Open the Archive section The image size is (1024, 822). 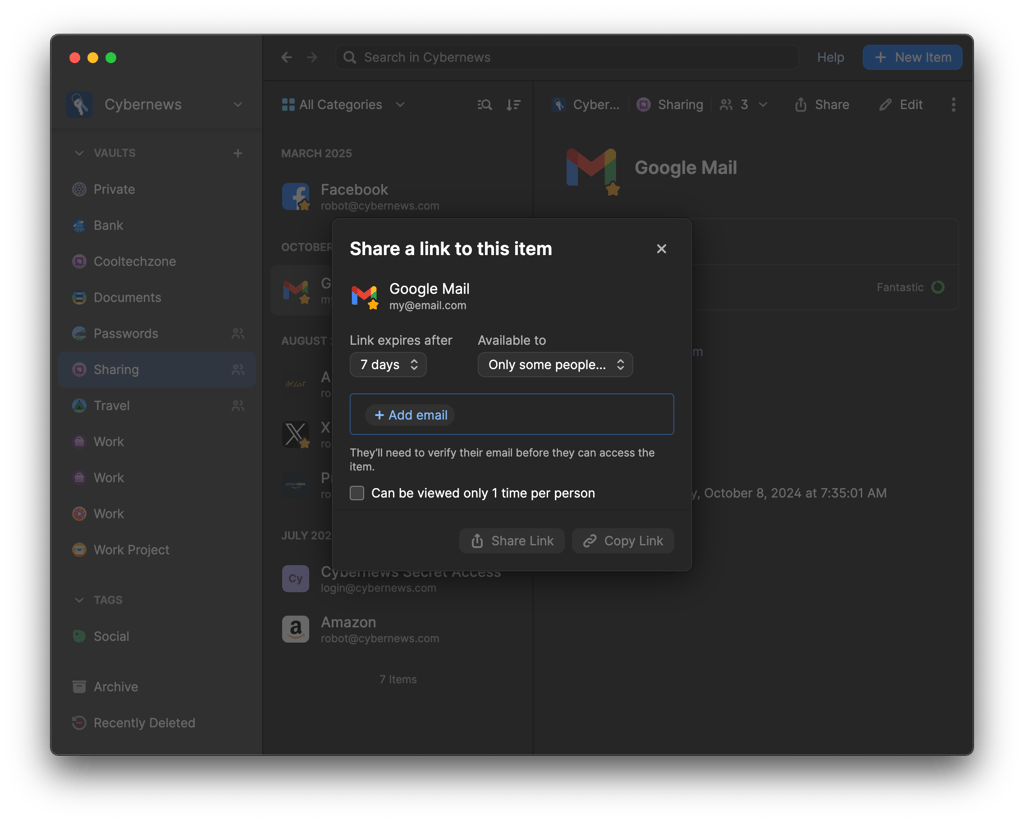coord(156,687)
